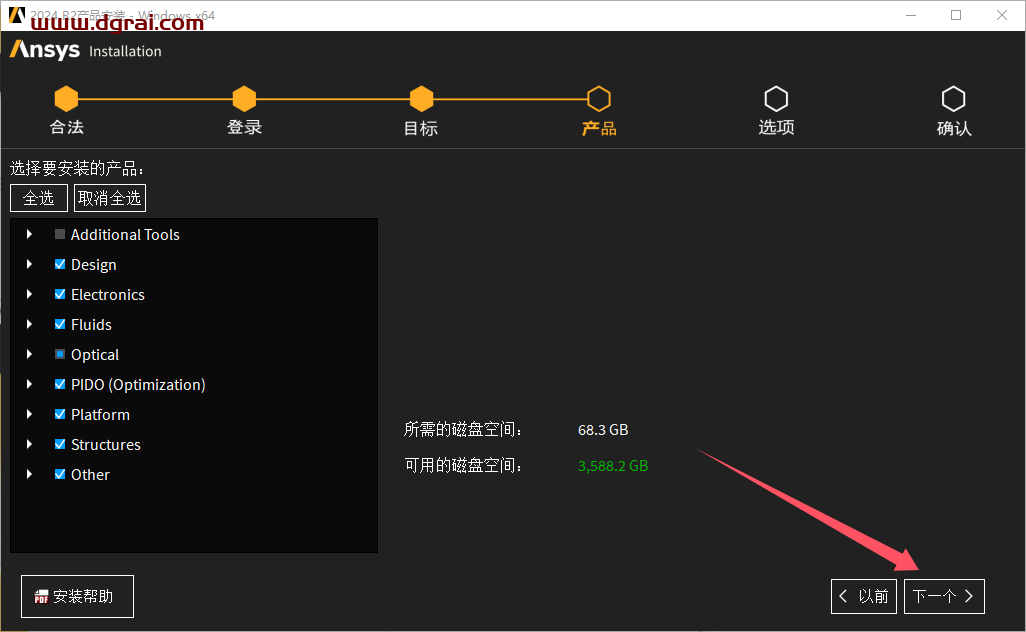Click the 68.3 GB required space value
Image resolution: width=1026 pixels, height=632 pixels.
603,430
